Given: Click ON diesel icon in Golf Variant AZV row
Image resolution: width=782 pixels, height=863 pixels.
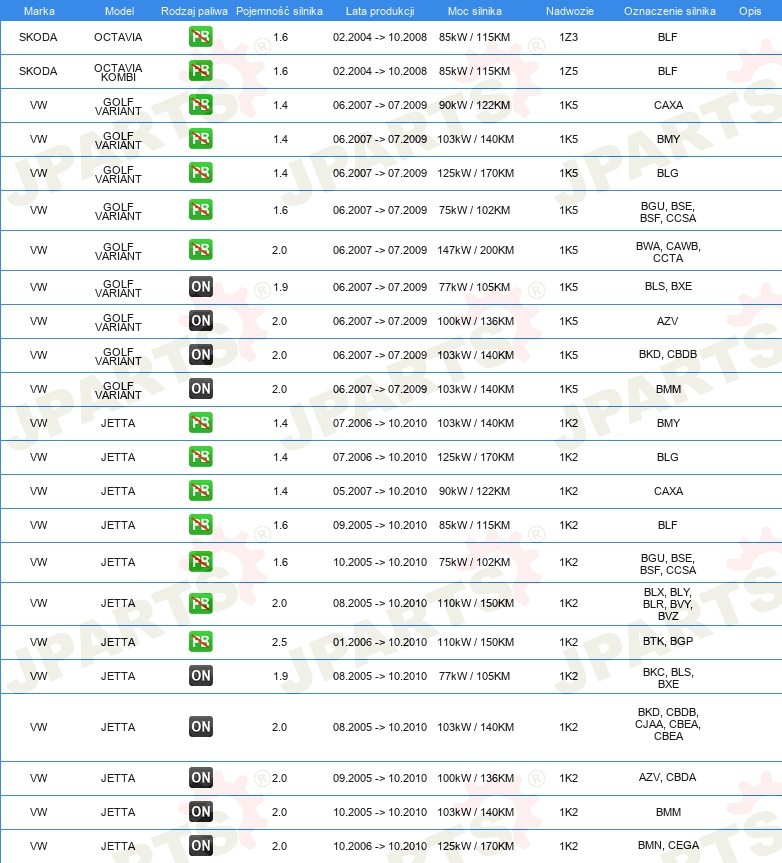Looking at the screenshot, I should pos(200,321).
